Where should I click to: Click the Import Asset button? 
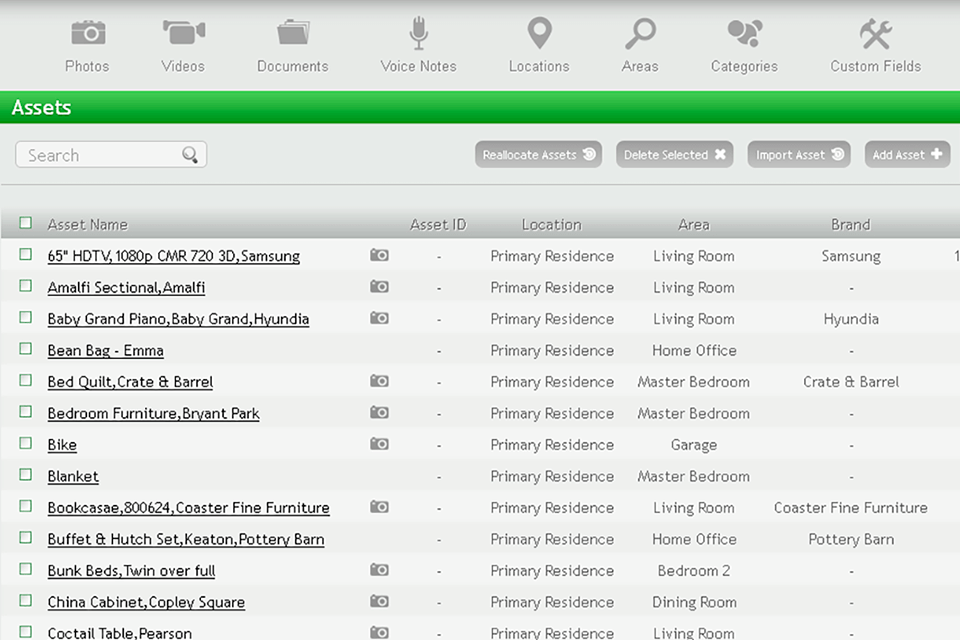tap(799, 155)
